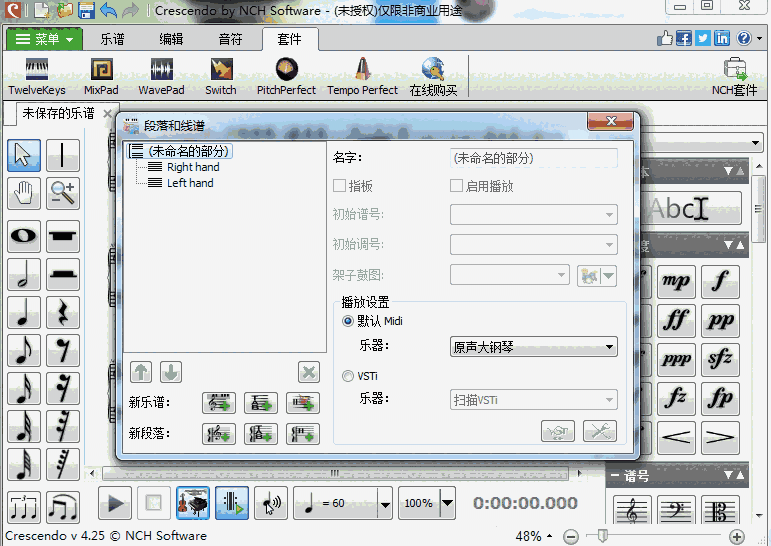Open Tempo Perfect metronome
The image size is (771, 546).
362,77
